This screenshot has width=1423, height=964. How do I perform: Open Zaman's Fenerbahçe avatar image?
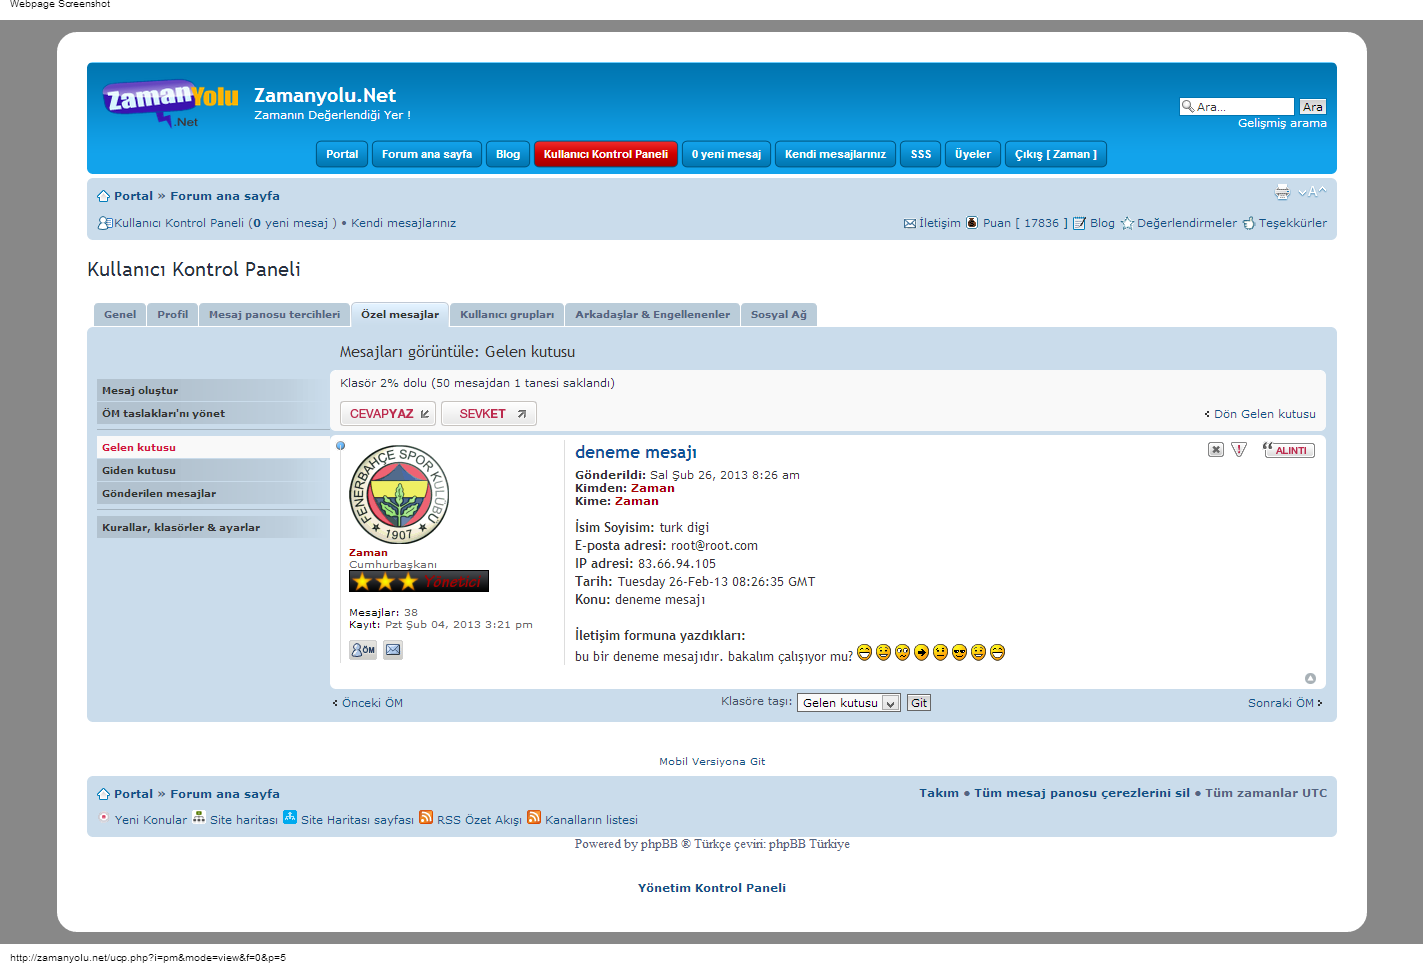(399, 494)
